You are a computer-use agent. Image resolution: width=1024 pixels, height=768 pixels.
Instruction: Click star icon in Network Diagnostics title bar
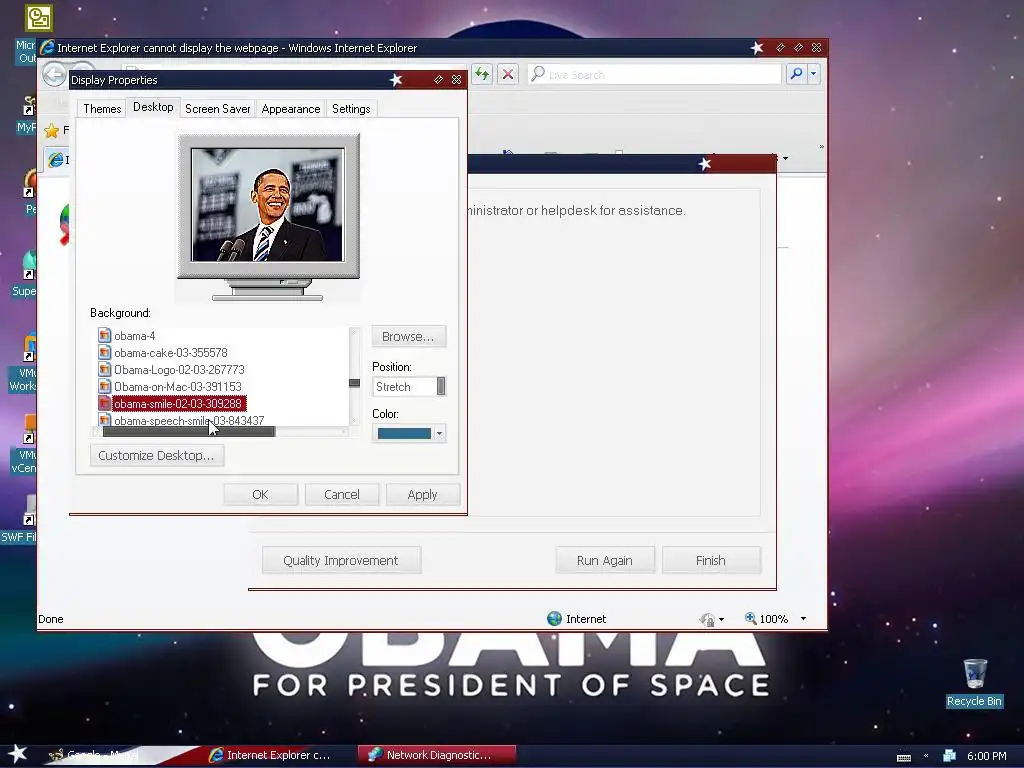705,164
